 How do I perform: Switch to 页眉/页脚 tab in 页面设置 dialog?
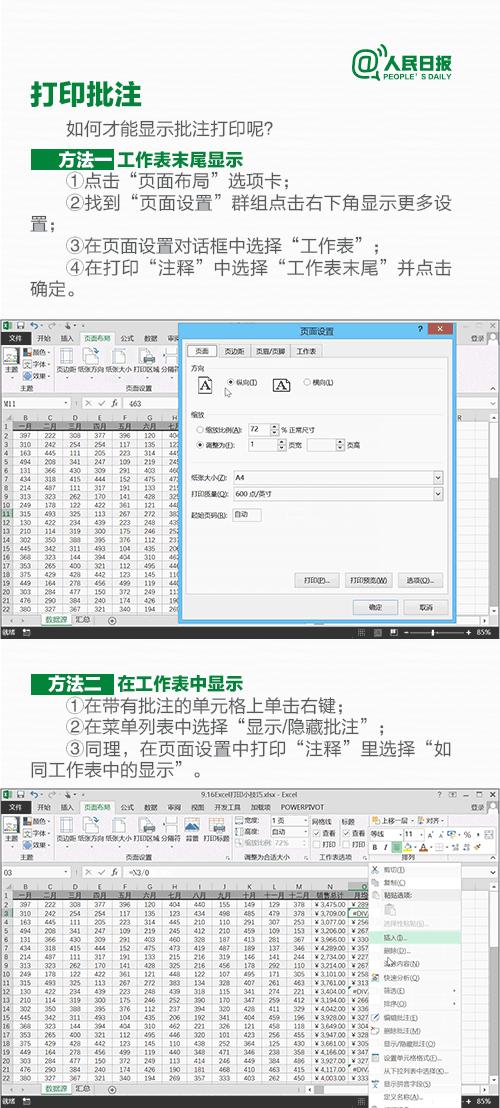coord(270,351)
